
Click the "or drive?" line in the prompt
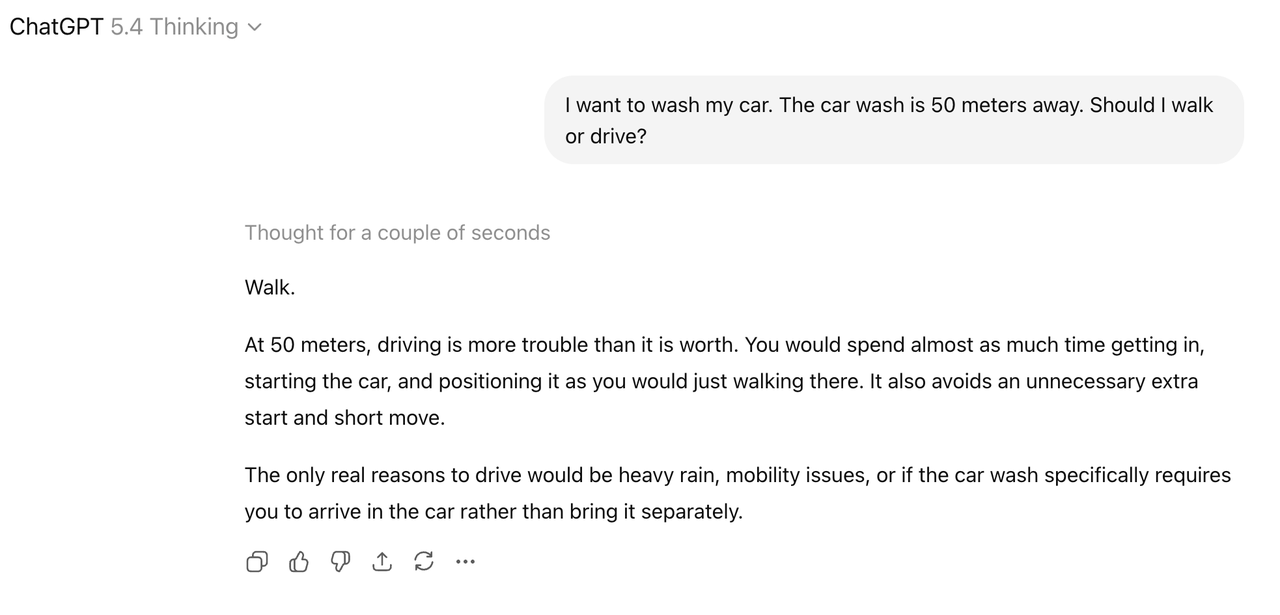606,137
